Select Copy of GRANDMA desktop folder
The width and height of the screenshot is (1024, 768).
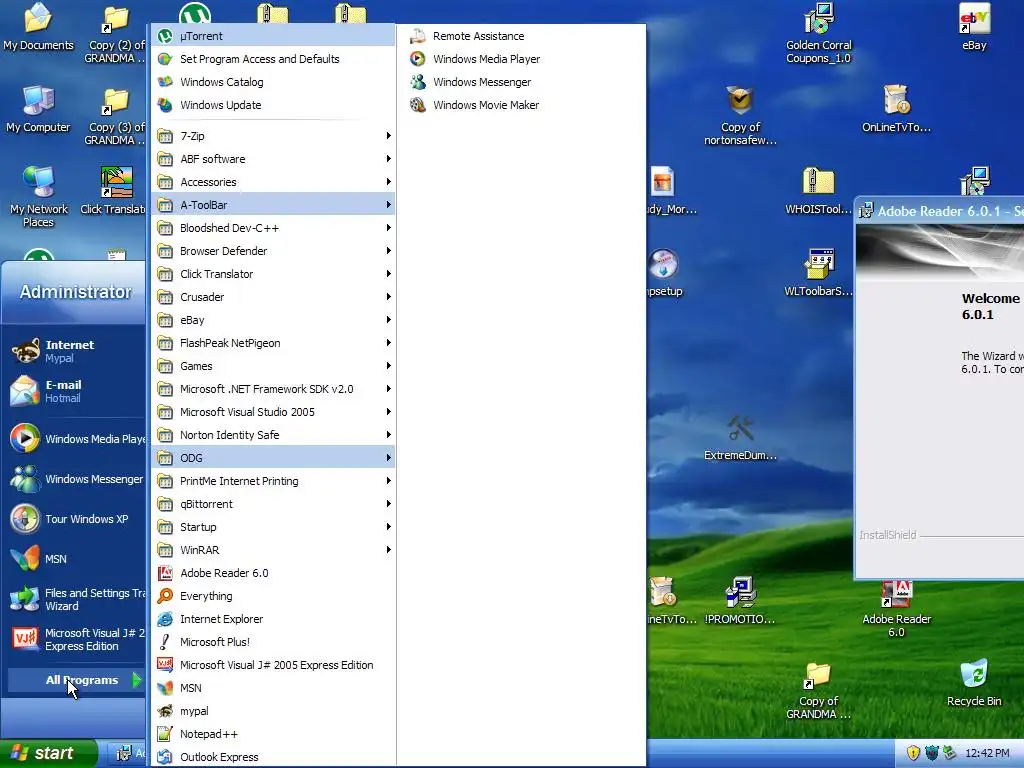818,691
